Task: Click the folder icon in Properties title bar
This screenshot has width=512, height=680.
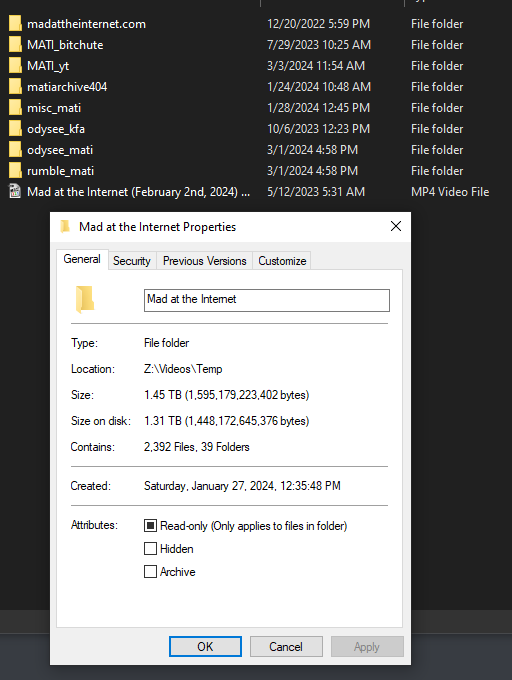Action: pos(65,226)
